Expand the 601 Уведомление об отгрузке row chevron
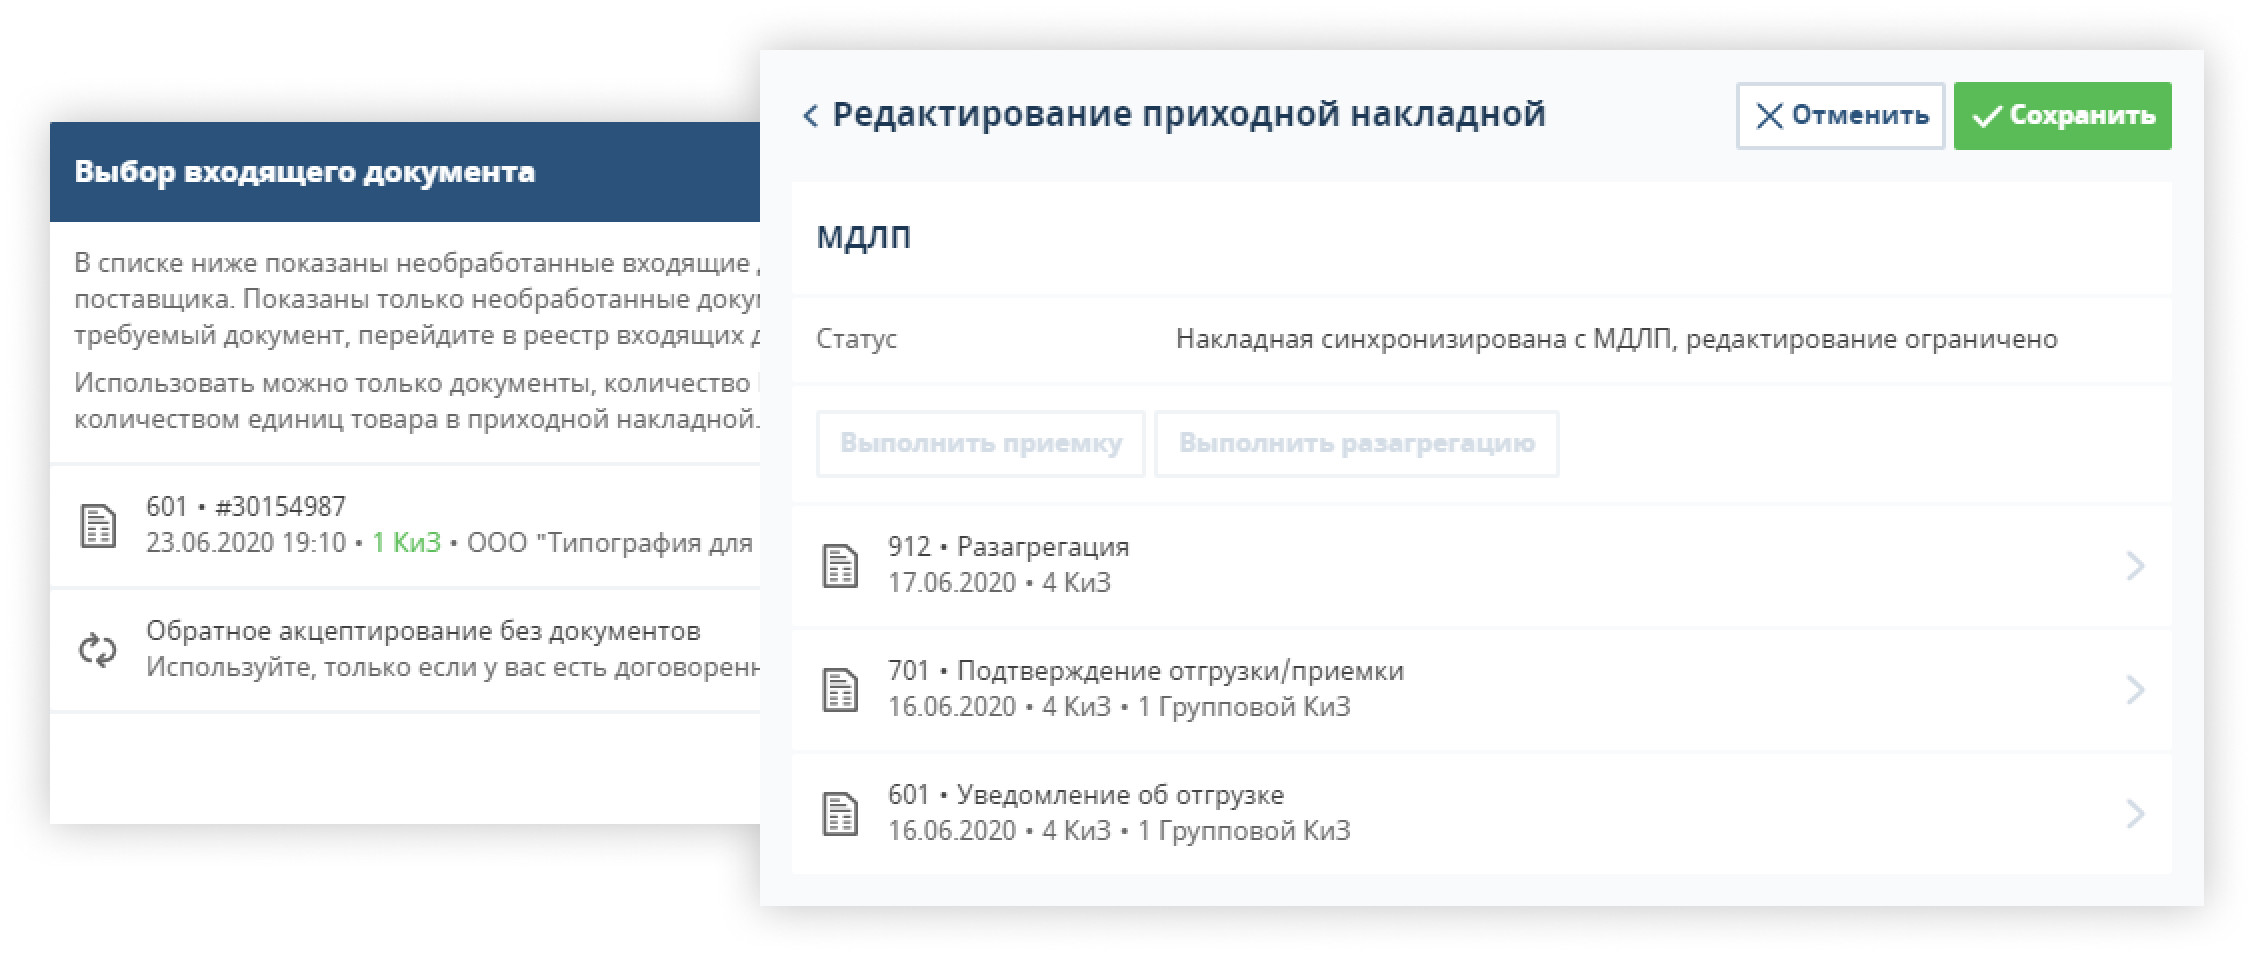 [x=2135, y=814]
